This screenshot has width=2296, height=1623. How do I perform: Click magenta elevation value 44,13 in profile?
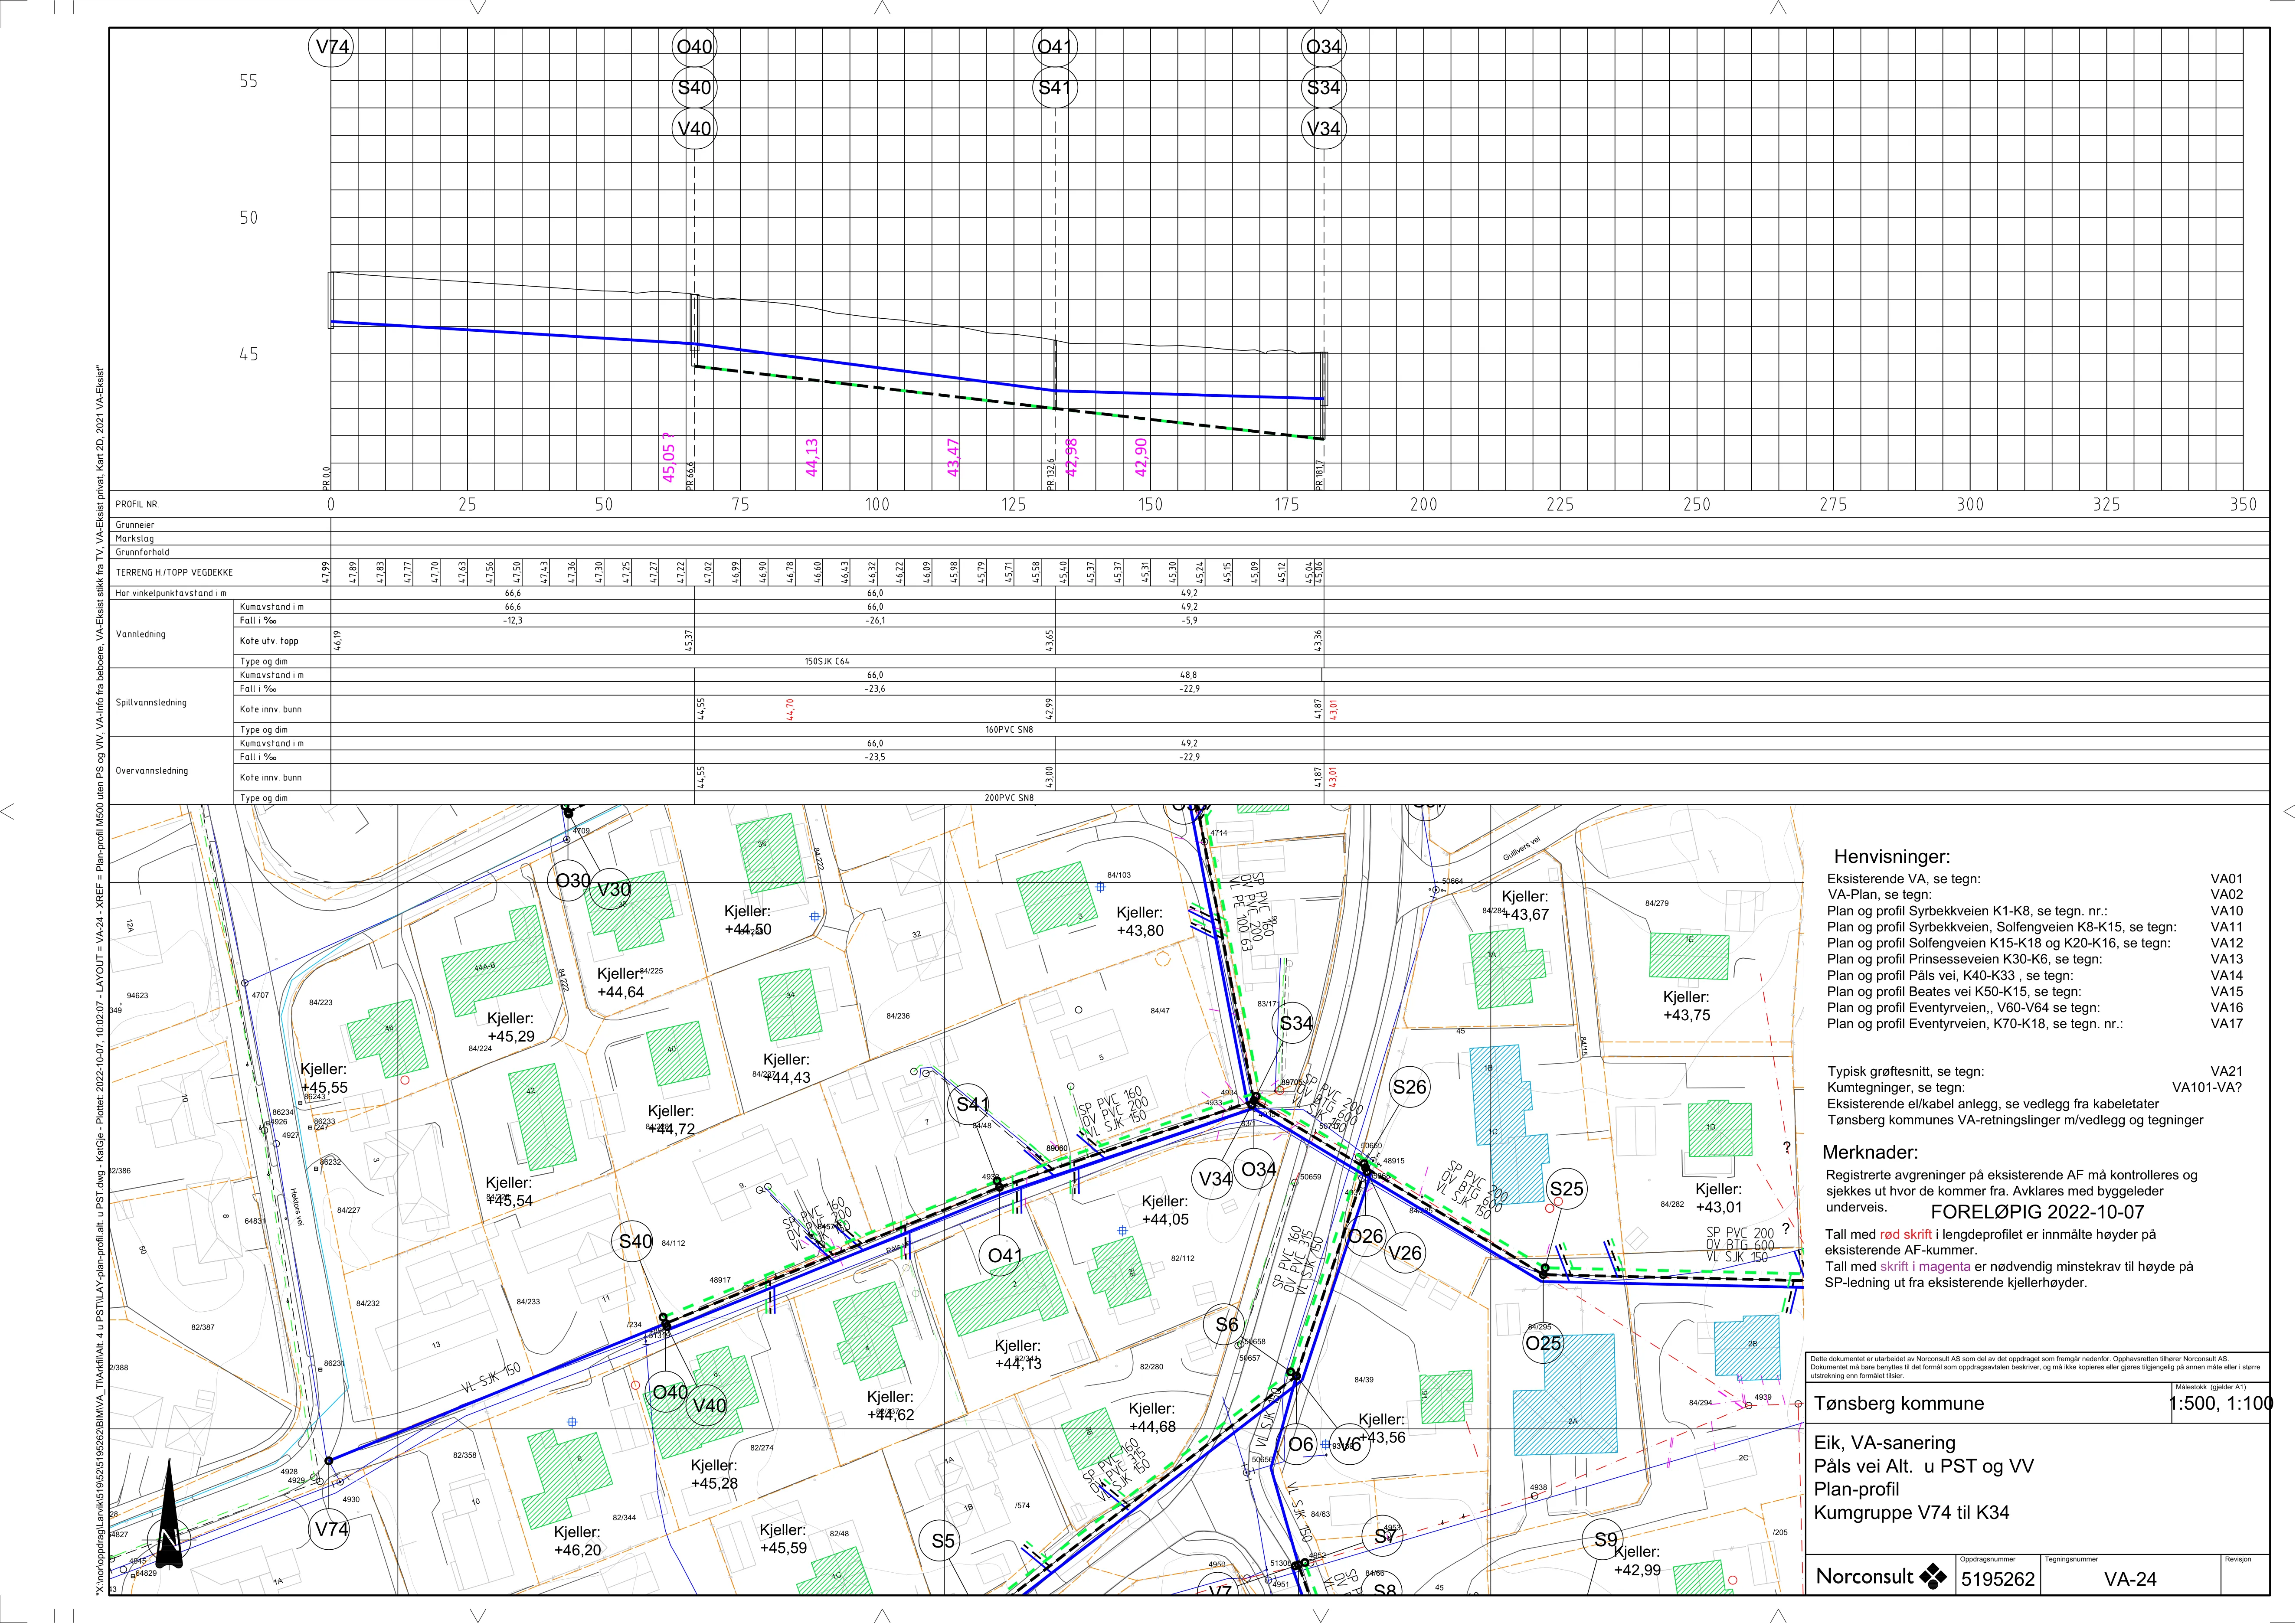coord(812,457)
